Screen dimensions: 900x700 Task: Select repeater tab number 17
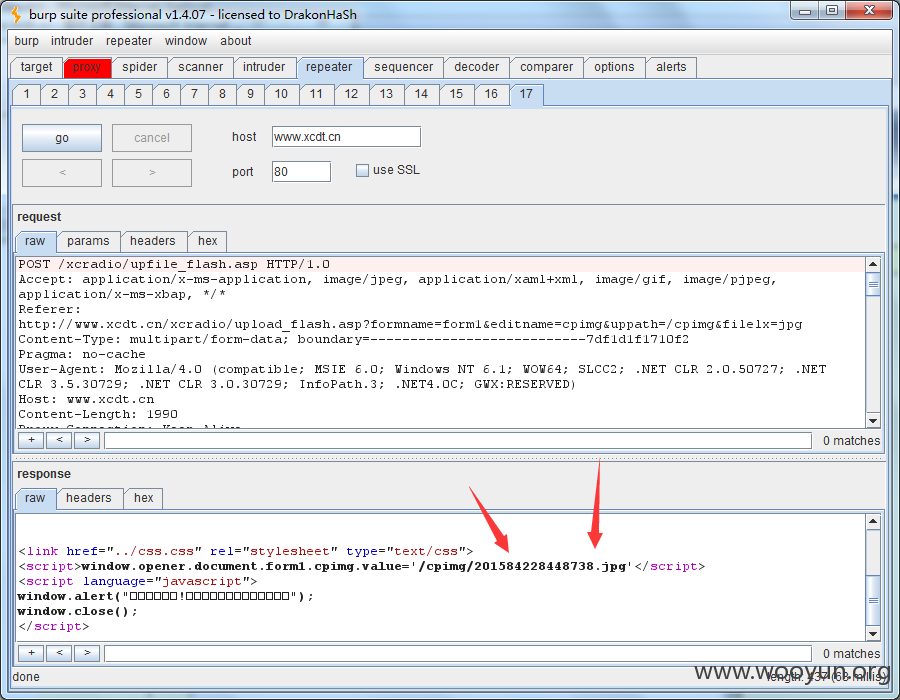(x=526, y=94)
